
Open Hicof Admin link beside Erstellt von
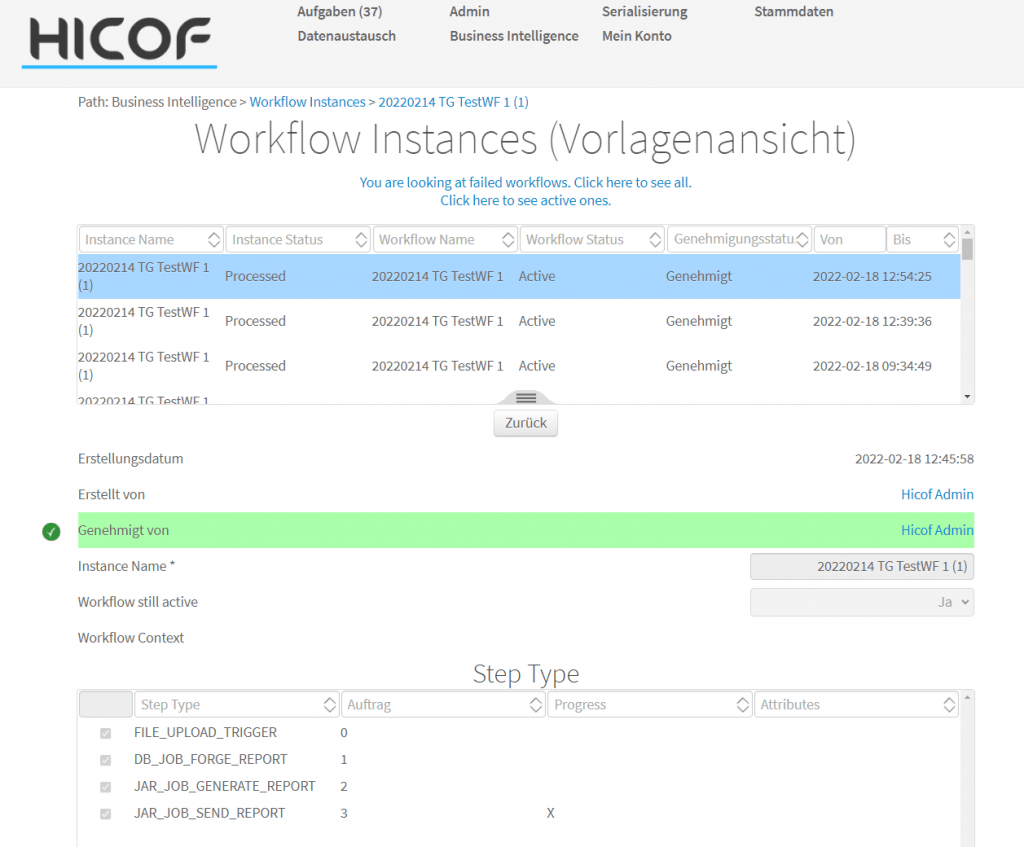937,494
